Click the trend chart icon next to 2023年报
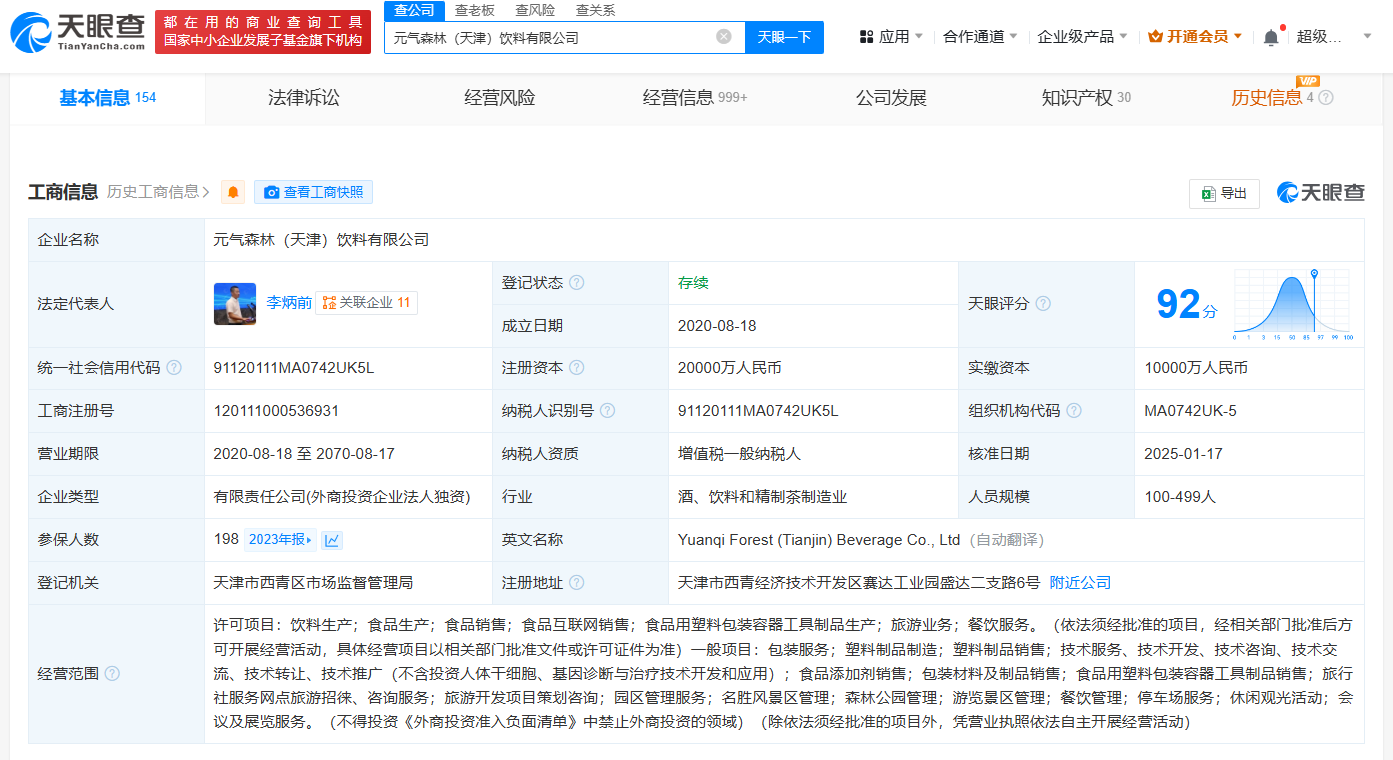The width and height of the screenshot is (1393, 760). [332, 540]
